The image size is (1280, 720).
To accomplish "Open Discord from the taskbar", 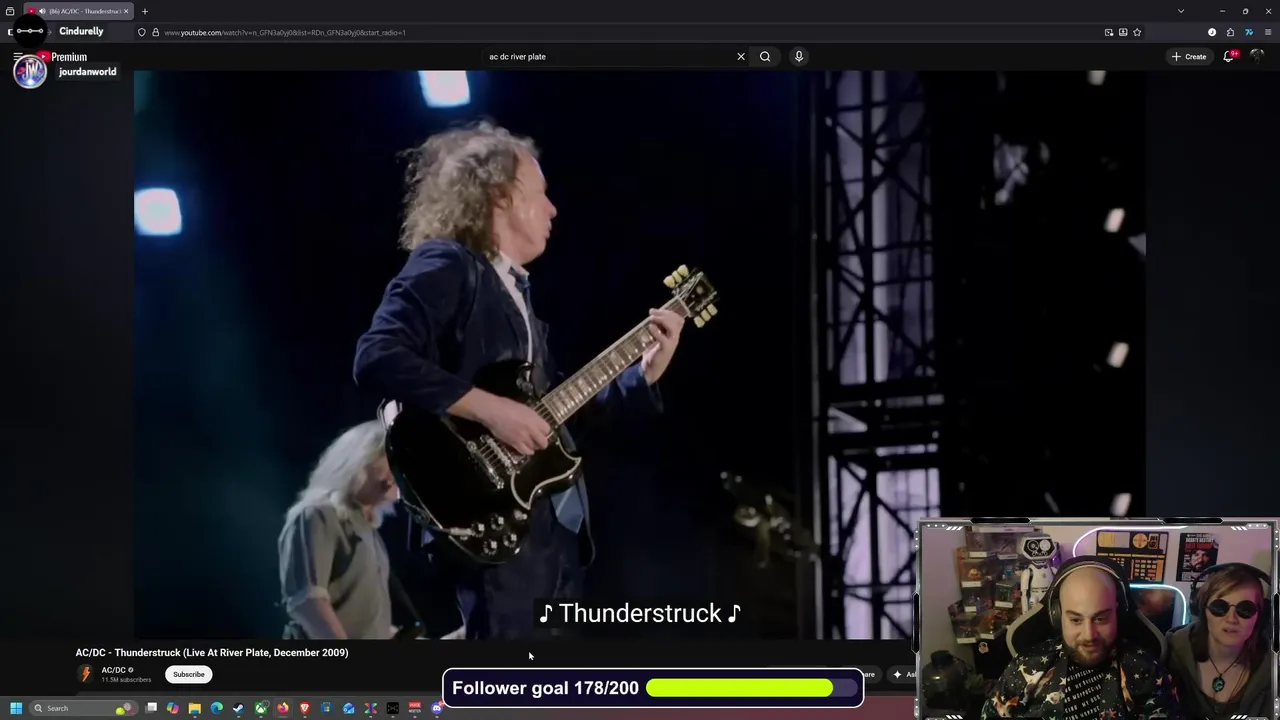I will 436,708.
